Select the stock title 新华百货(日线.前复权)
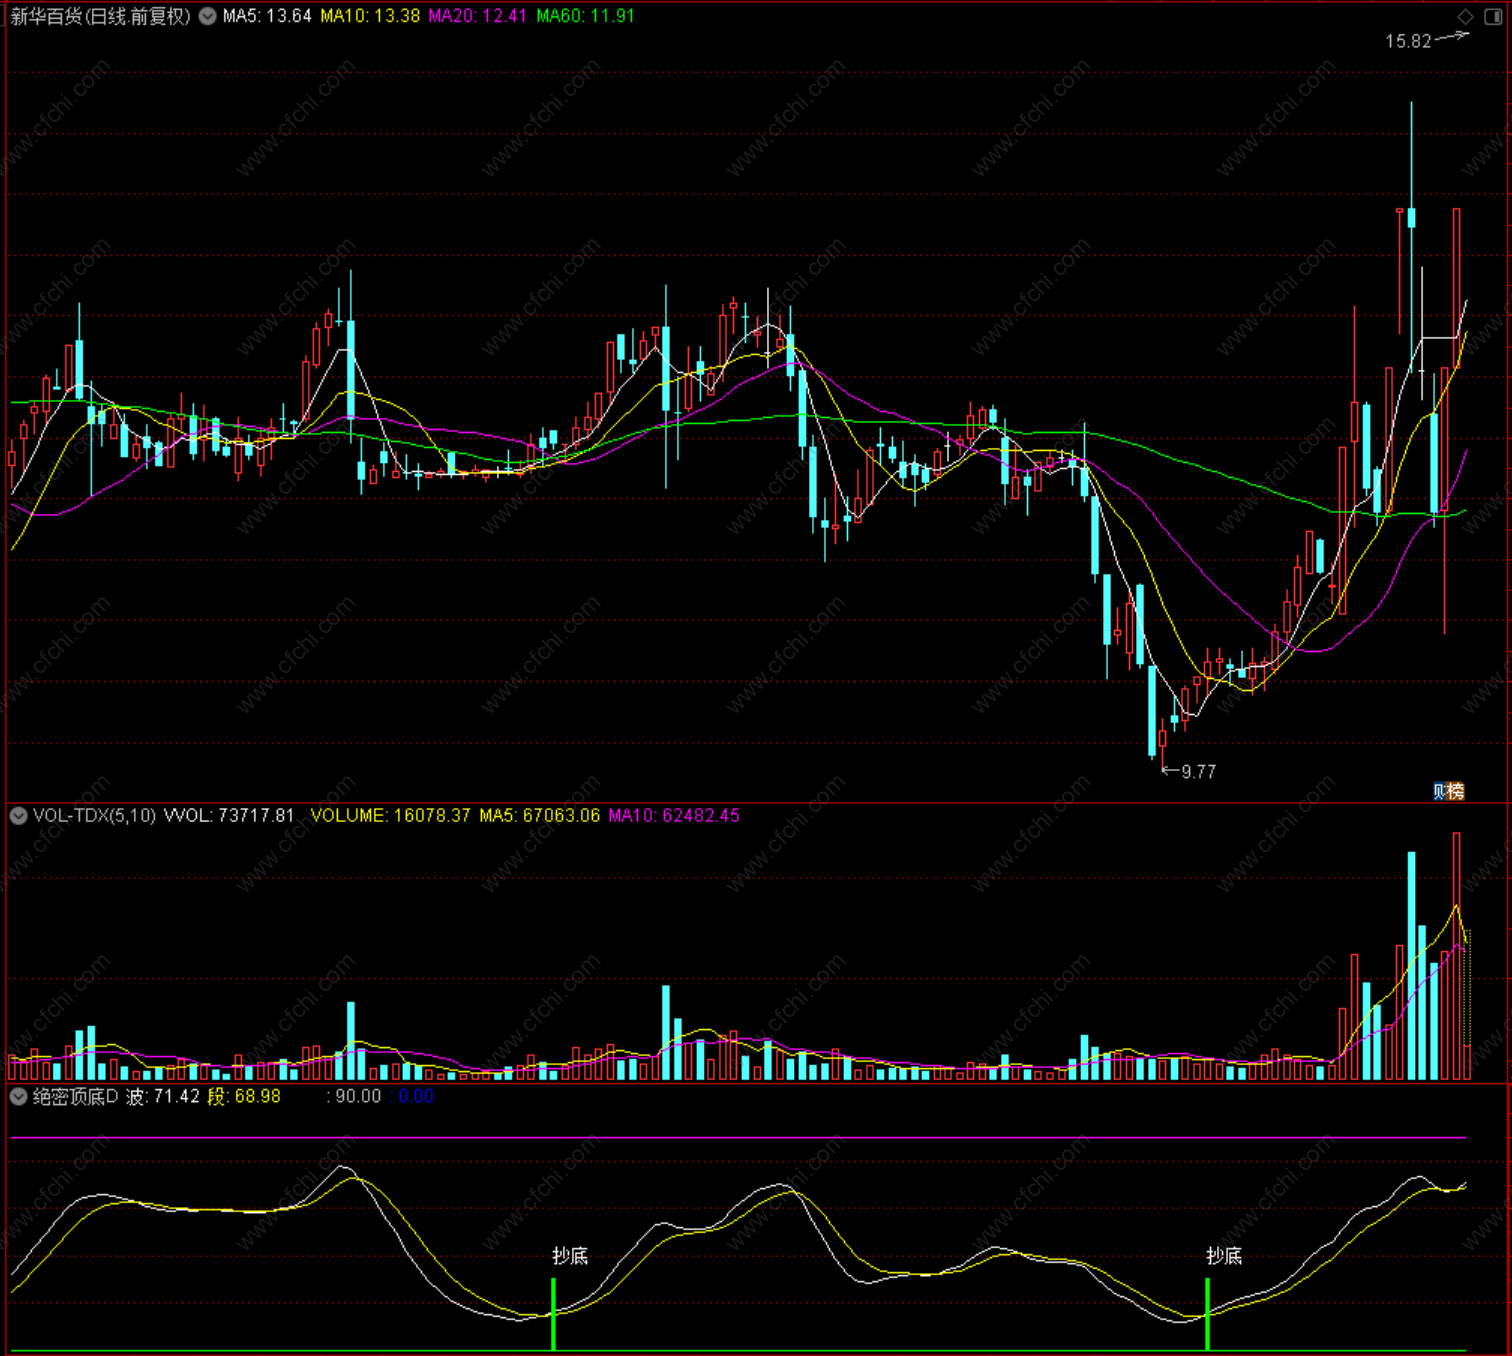 tap(100, 16)
